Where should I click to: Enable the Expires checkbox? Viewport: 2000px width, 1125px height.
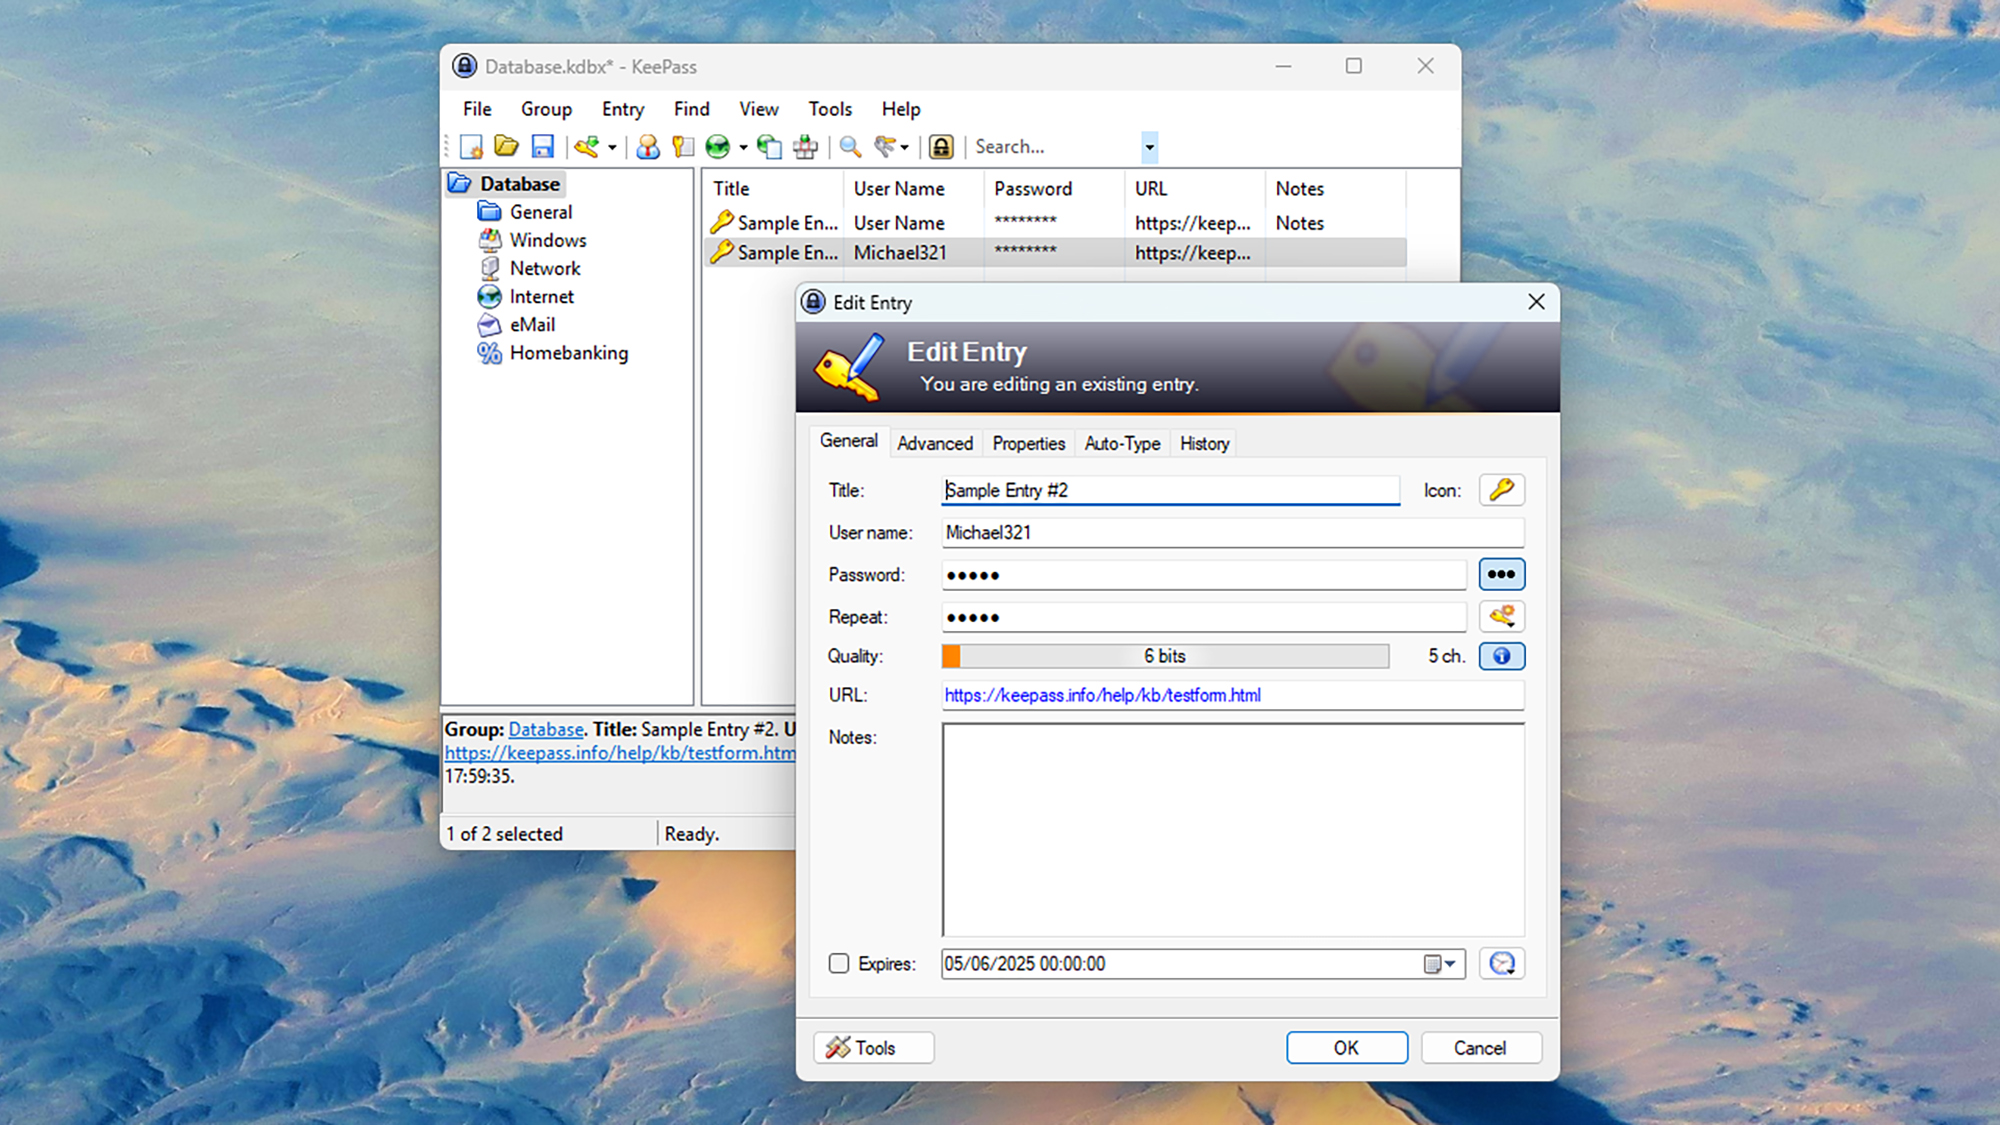838,963
